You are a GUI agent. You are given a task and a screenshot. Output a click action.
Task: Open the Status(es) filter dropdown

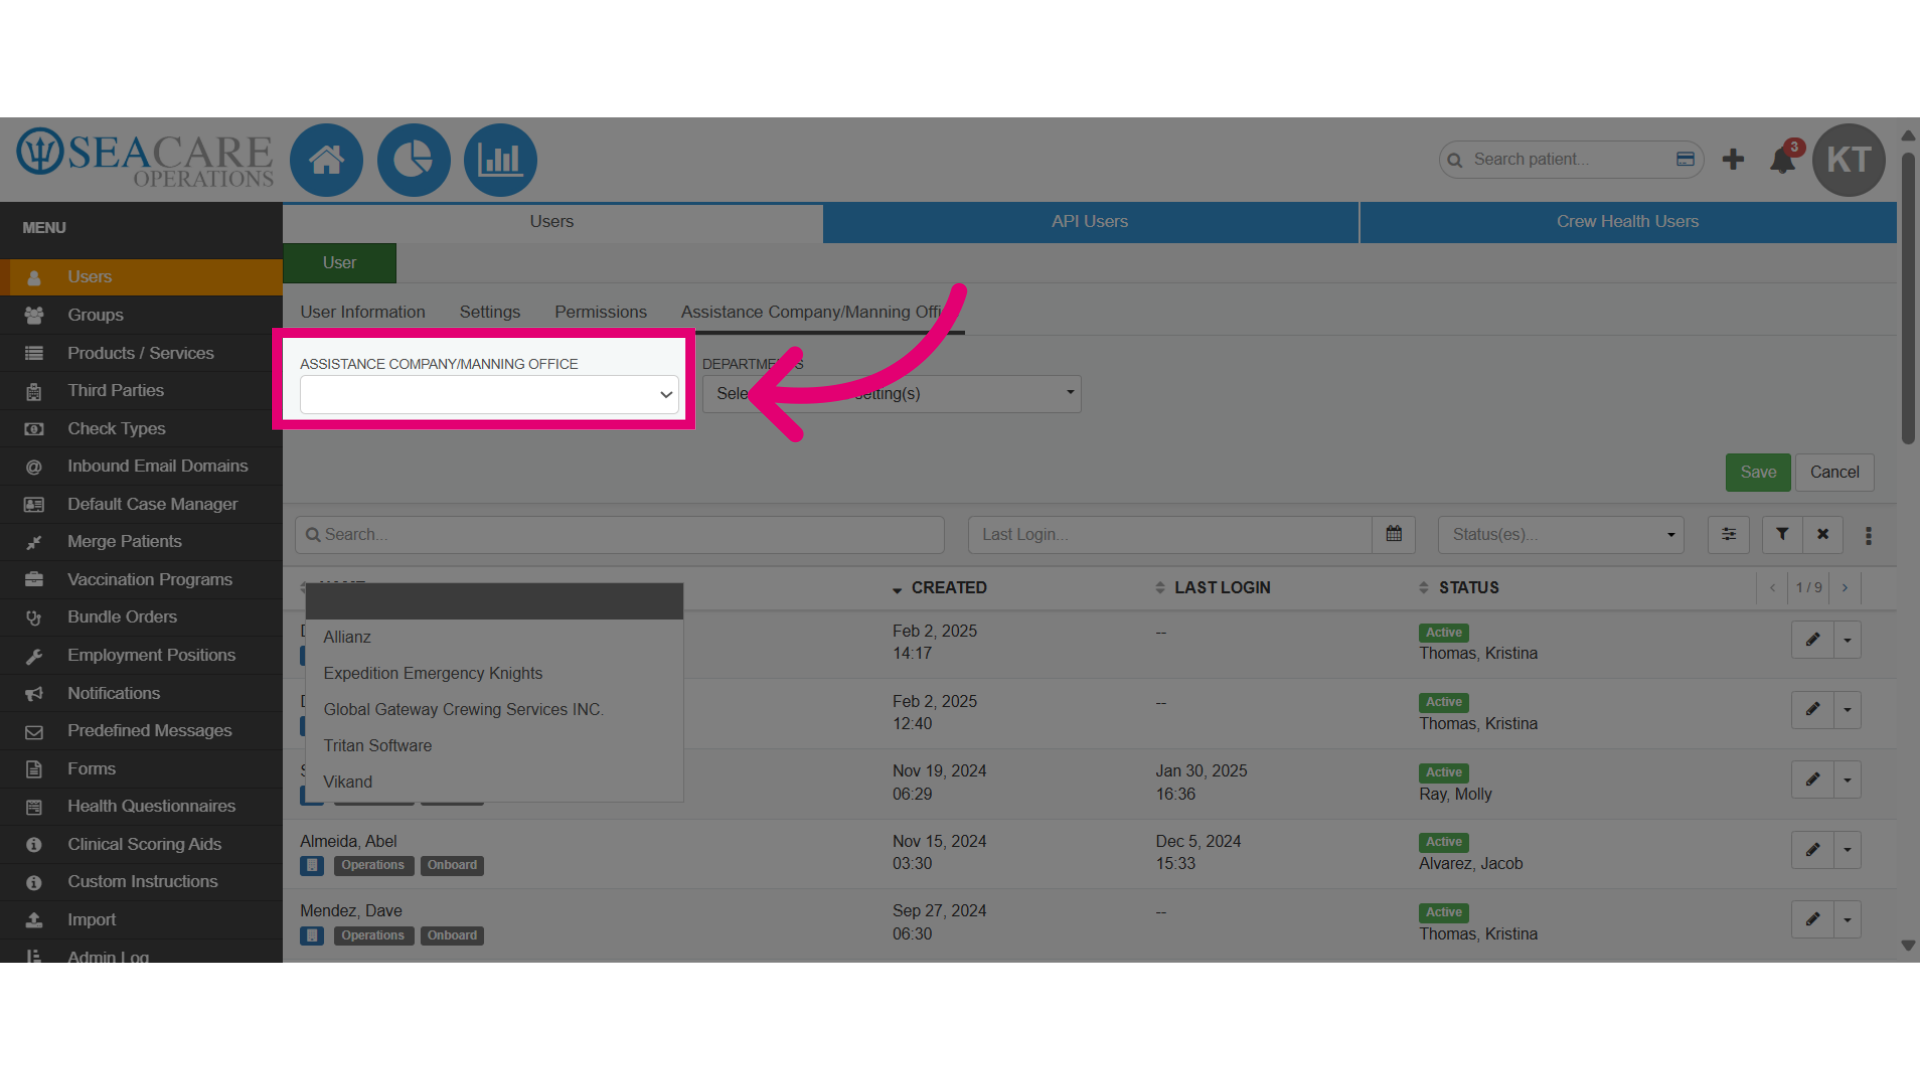[x=1561, y=534]
